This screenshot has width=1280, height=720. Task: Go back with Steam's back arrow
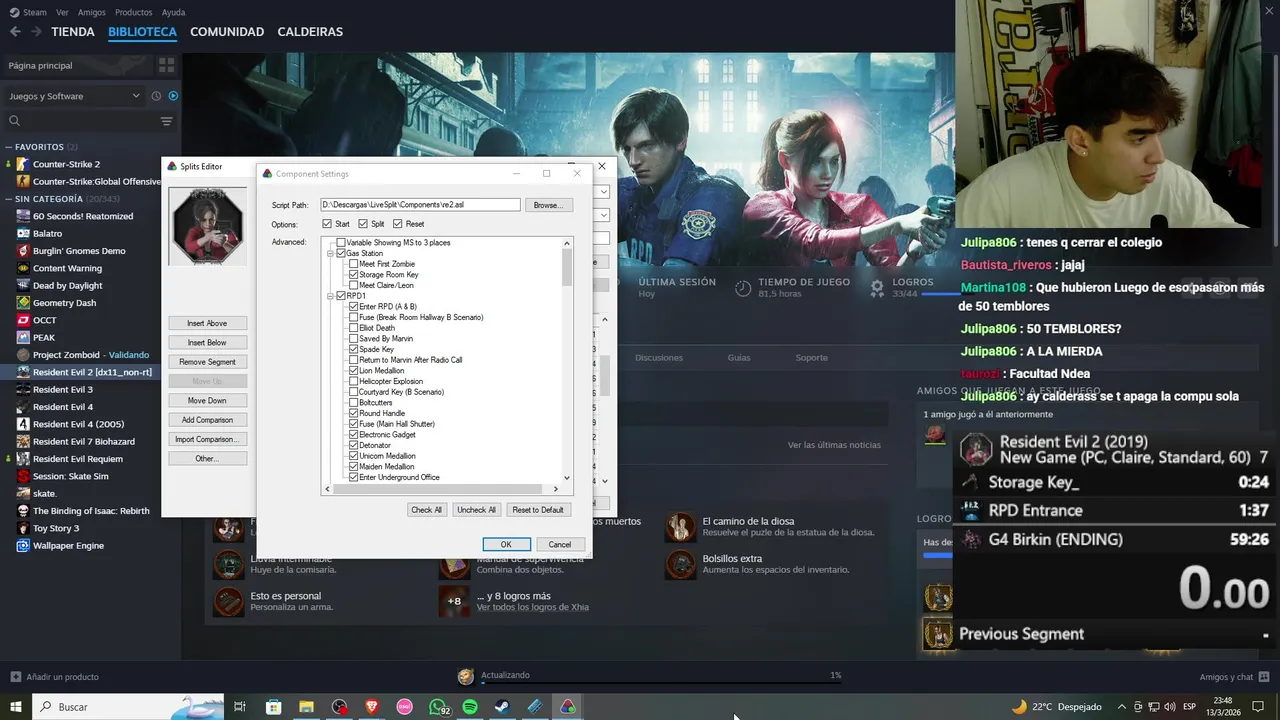(15, 32)
